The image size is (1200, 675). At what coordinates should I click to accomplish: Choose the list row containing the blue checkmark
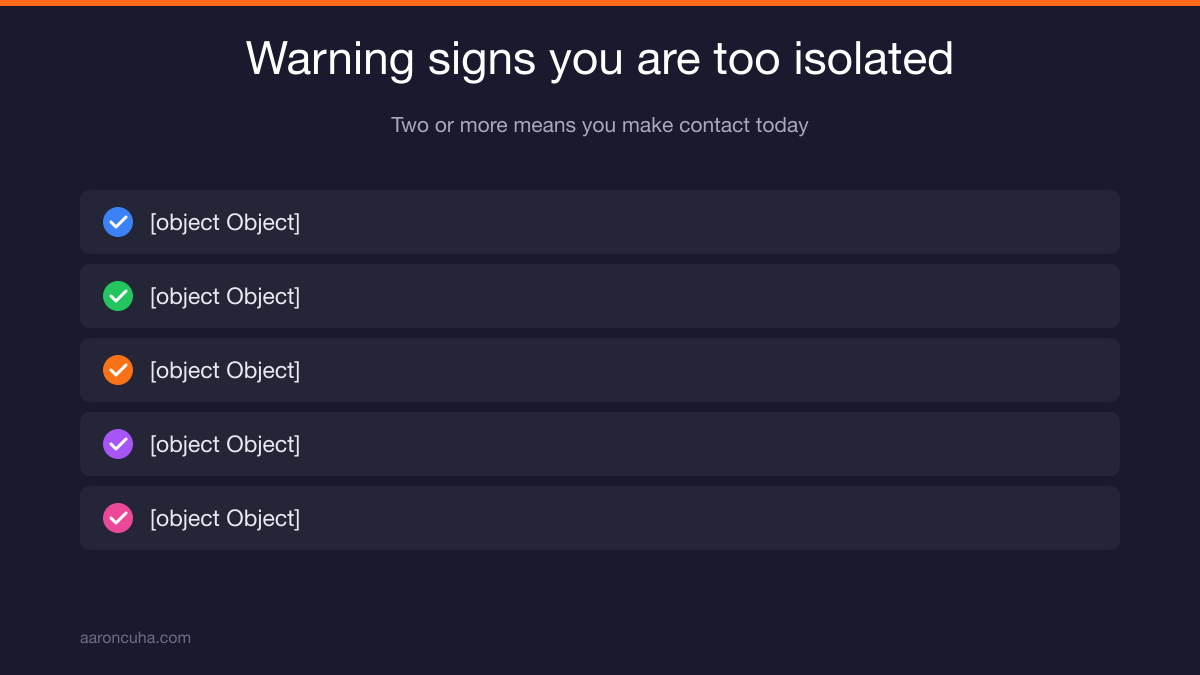tap(600, 222)
